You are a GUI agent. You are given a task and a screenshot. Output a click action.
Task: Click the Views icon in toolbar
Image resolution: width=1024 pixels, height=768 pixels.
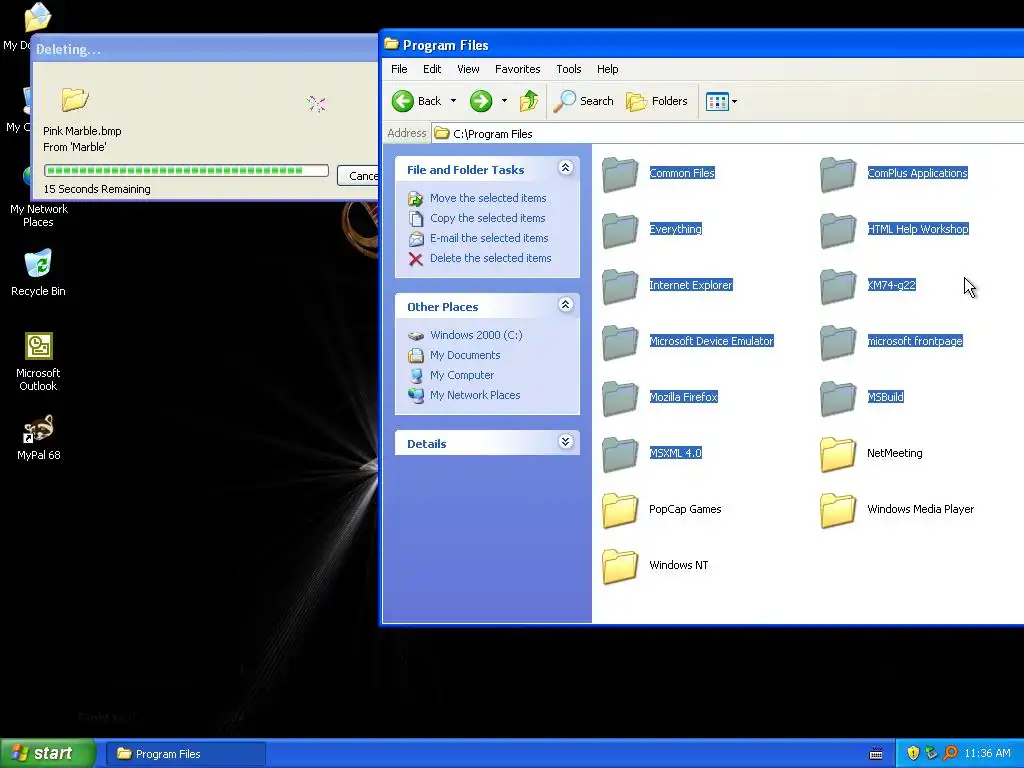717,102
